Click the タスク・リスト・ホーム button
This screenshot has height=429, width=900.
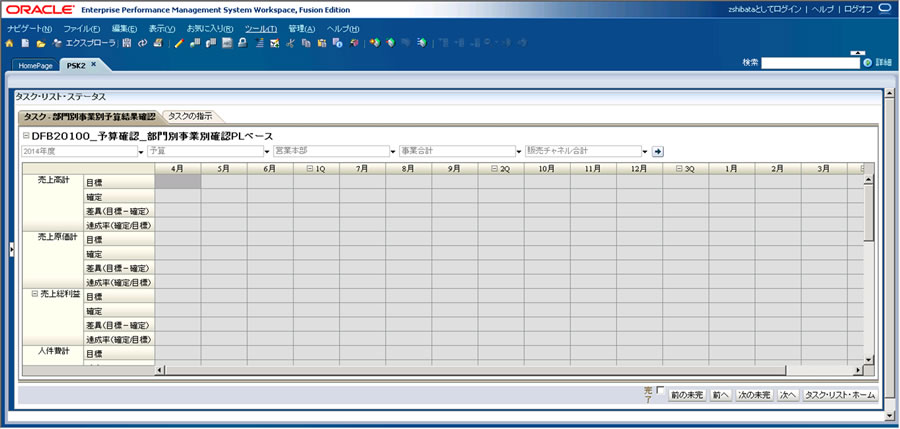point(840,396)
